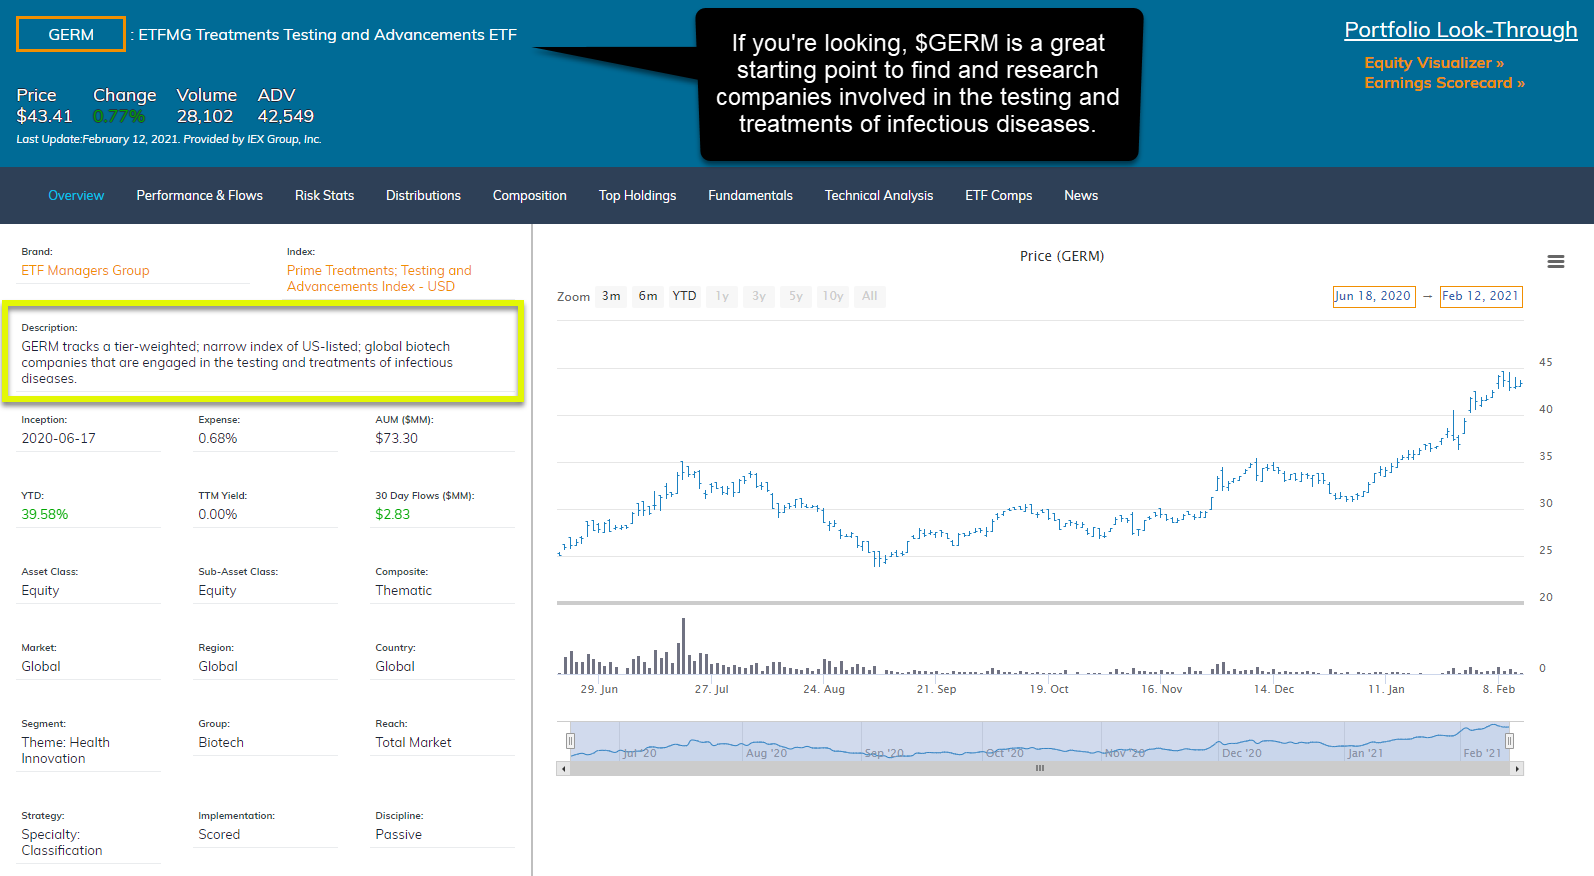1594x876 pixels.
Task: Click the Inception date 2020-06-17
Action: [x=59, y=439]
